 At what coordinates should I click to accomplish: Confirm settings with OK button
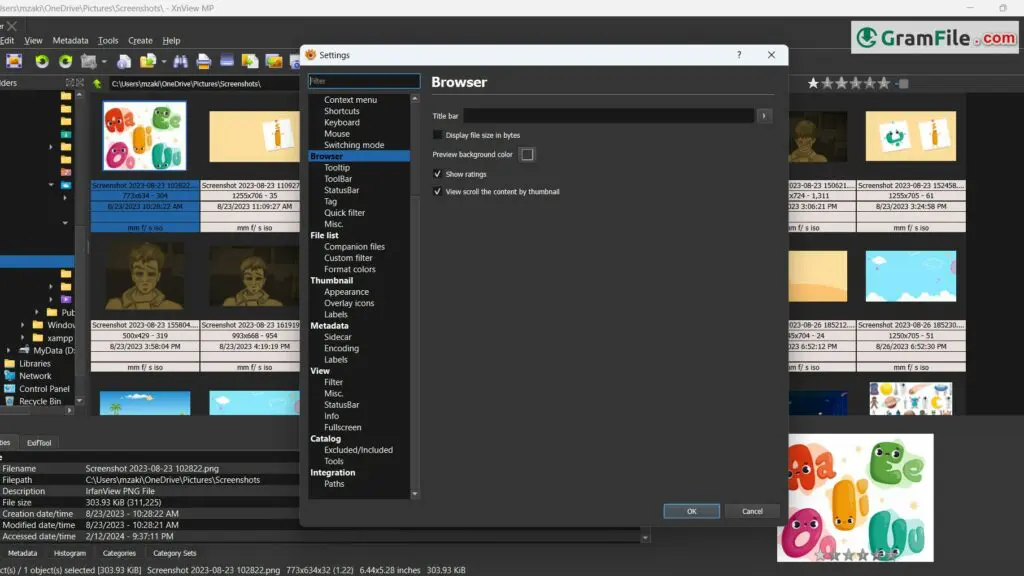pyautogui.click(x=692, y=511)
